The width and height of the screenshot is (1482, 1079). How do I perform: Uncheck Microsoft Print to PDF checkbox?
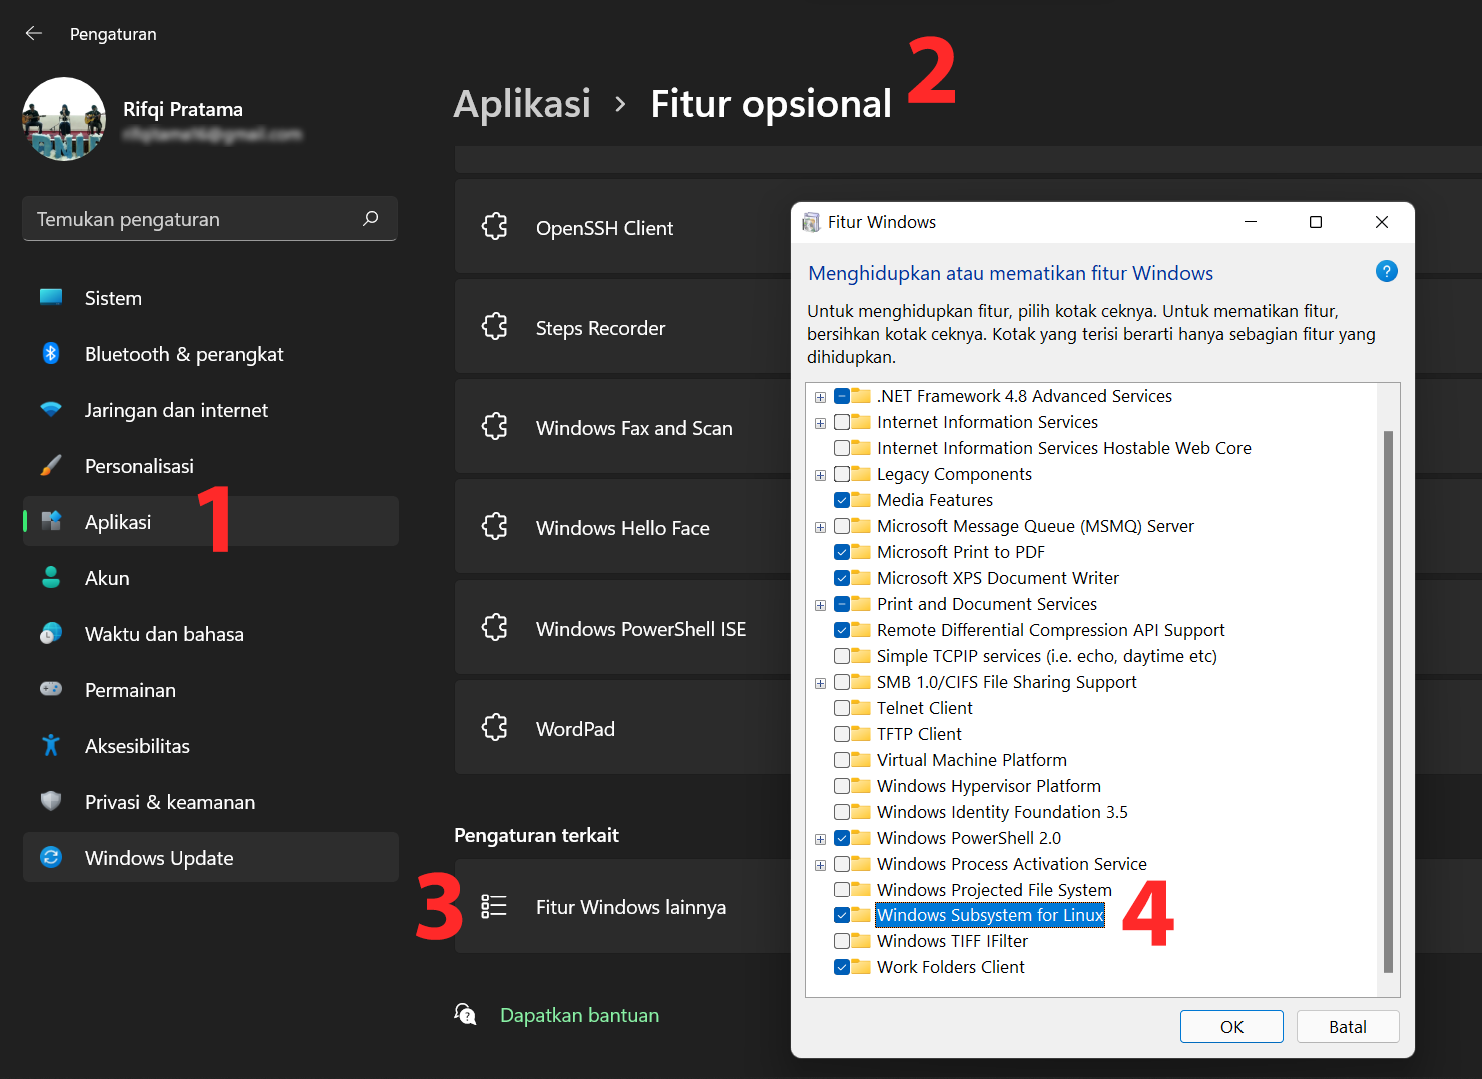click(842, 552)
